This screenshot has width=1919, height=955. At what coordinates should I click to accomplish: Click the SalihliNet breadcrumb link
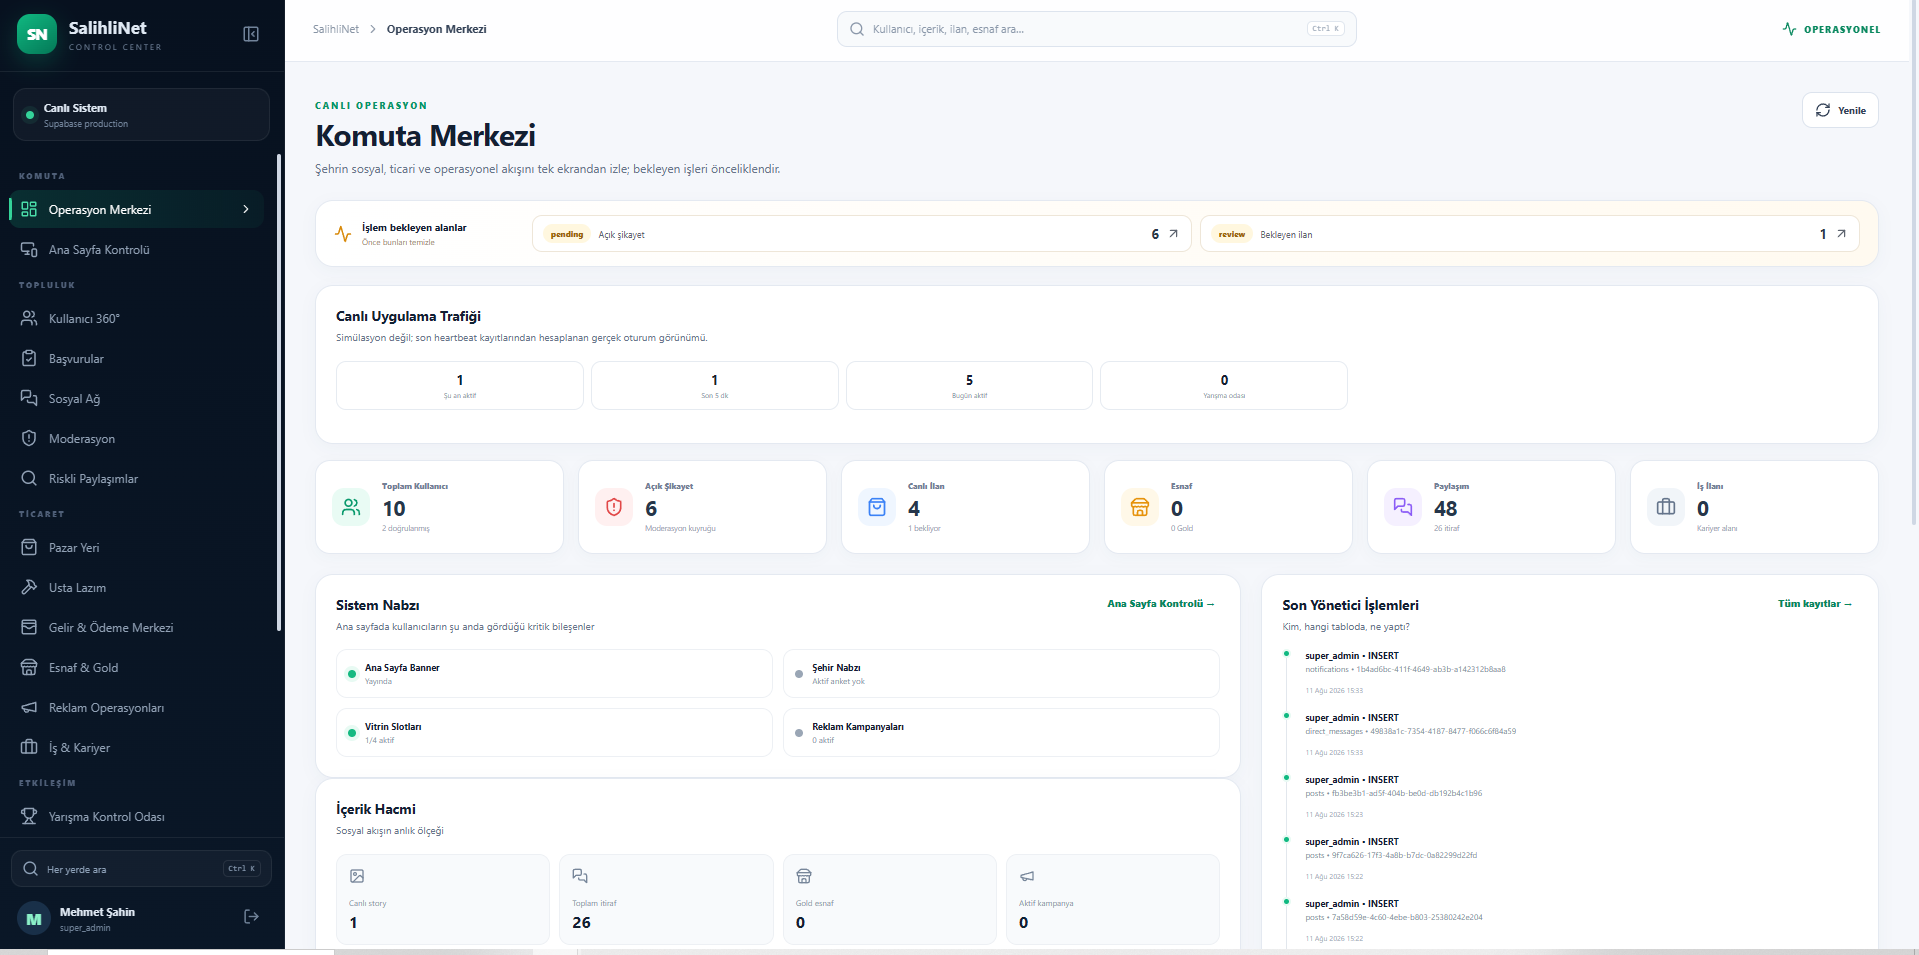336,29
